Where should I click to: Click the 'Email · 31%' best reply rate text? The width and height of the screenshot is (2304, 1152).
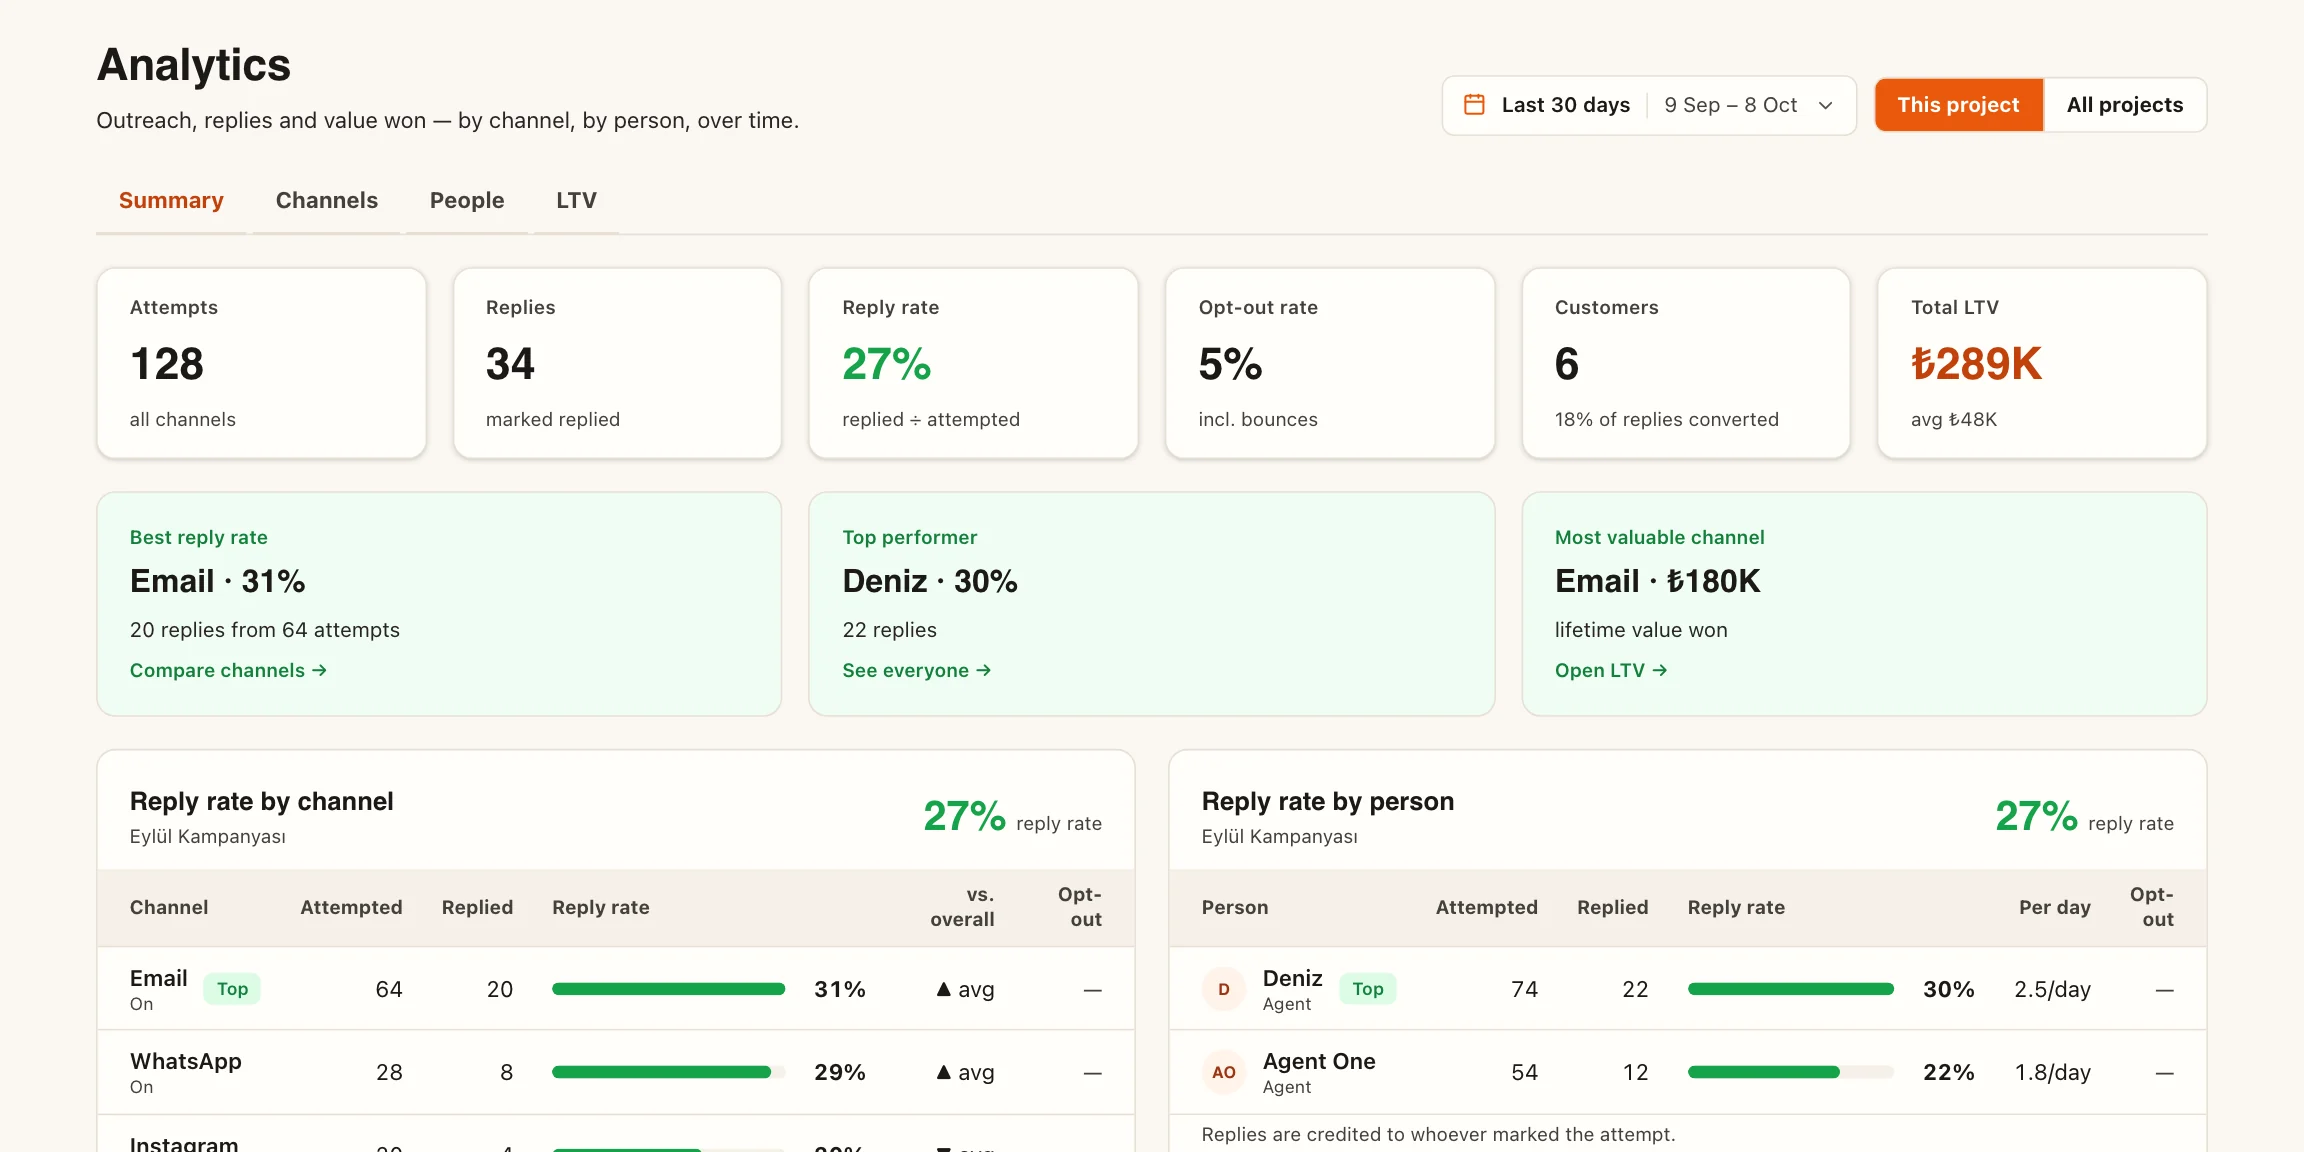(x=218, y=581)
